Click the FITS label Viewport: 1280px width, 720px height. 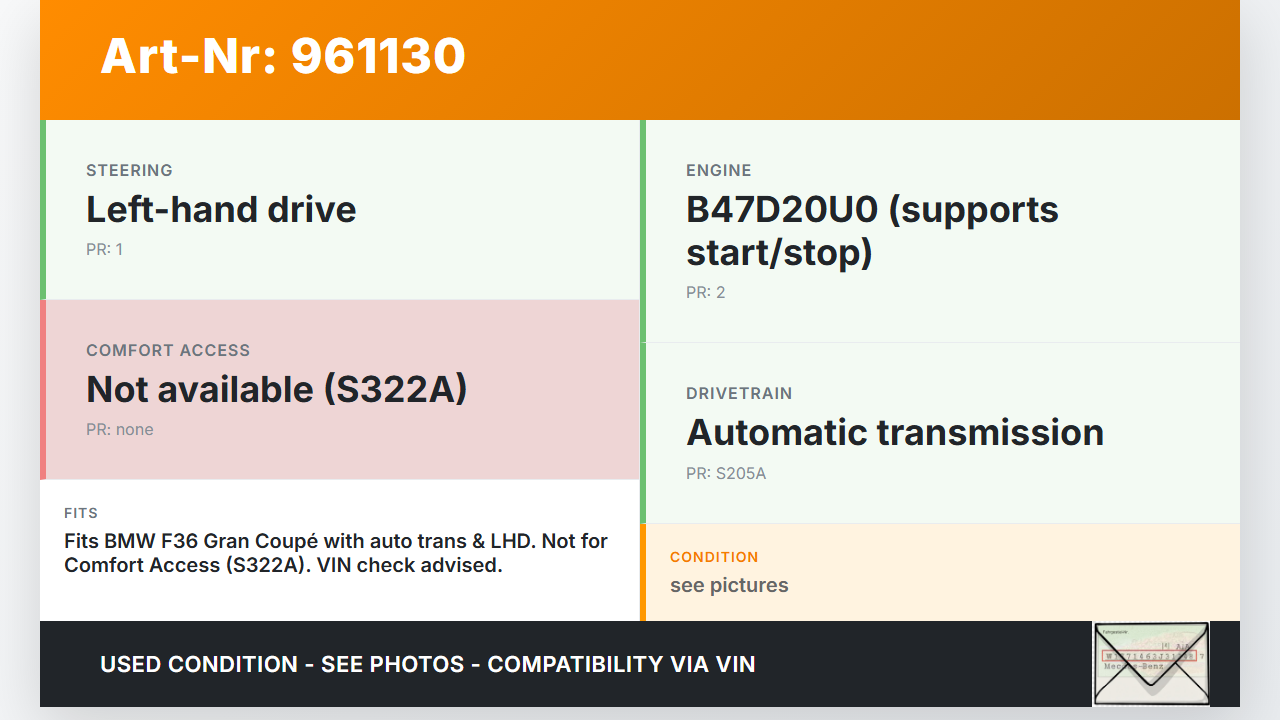[x=81, y=513]
